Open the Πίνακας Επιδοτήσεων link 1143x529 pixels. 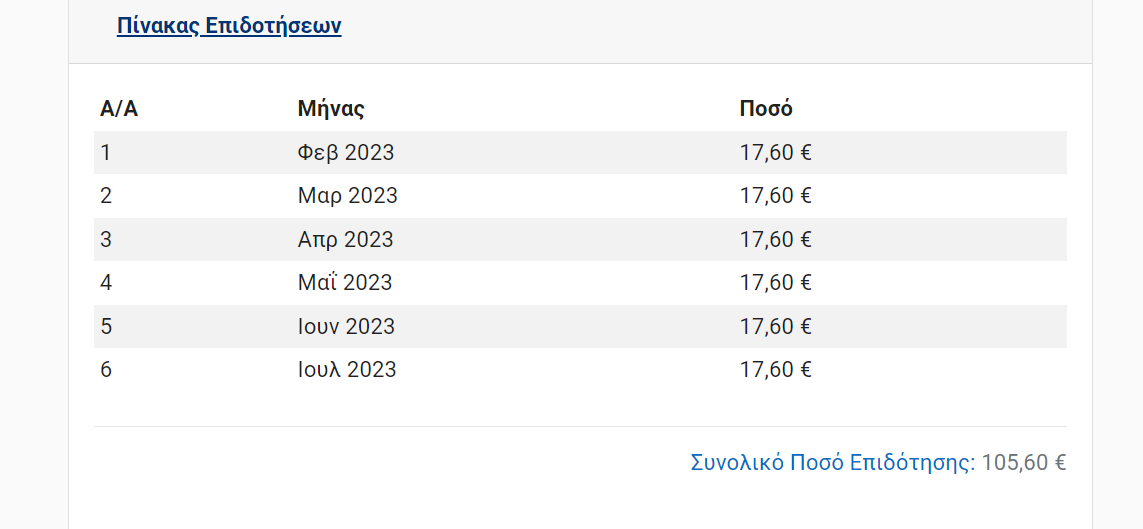click(229, 26)
